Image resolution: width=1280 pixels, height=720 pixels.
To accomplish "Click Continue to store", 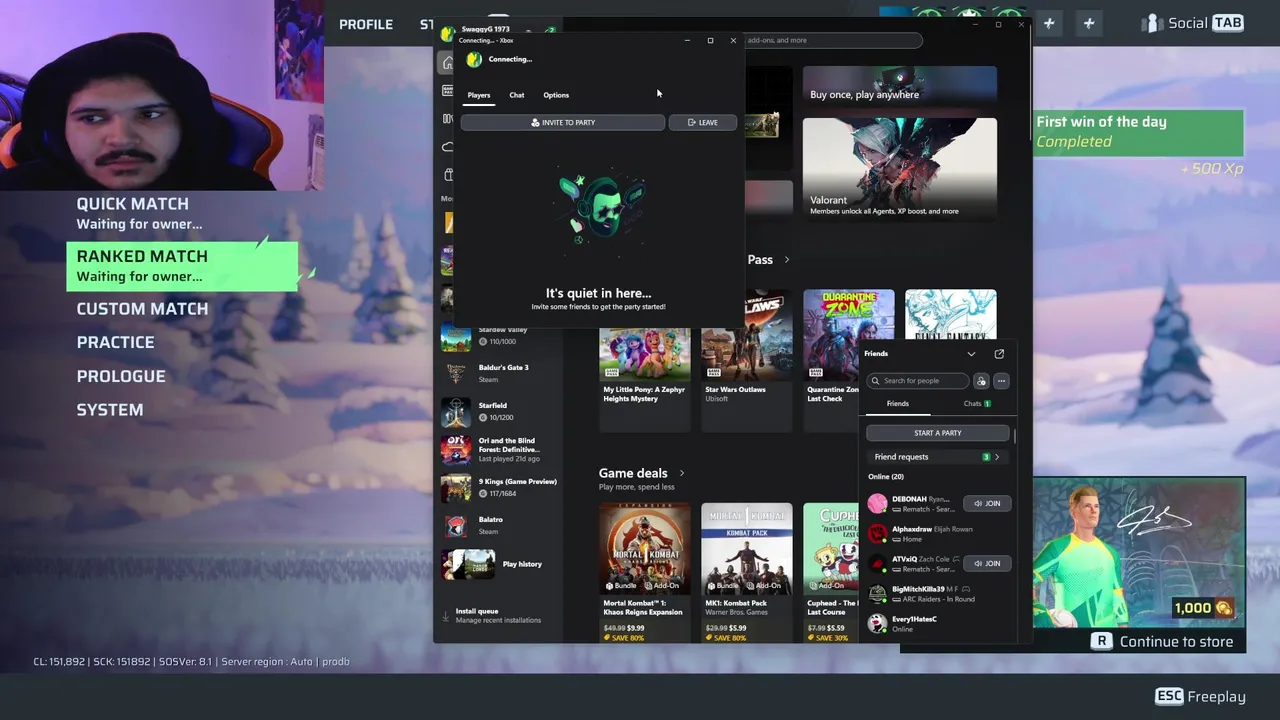I will click(1162, 642).
